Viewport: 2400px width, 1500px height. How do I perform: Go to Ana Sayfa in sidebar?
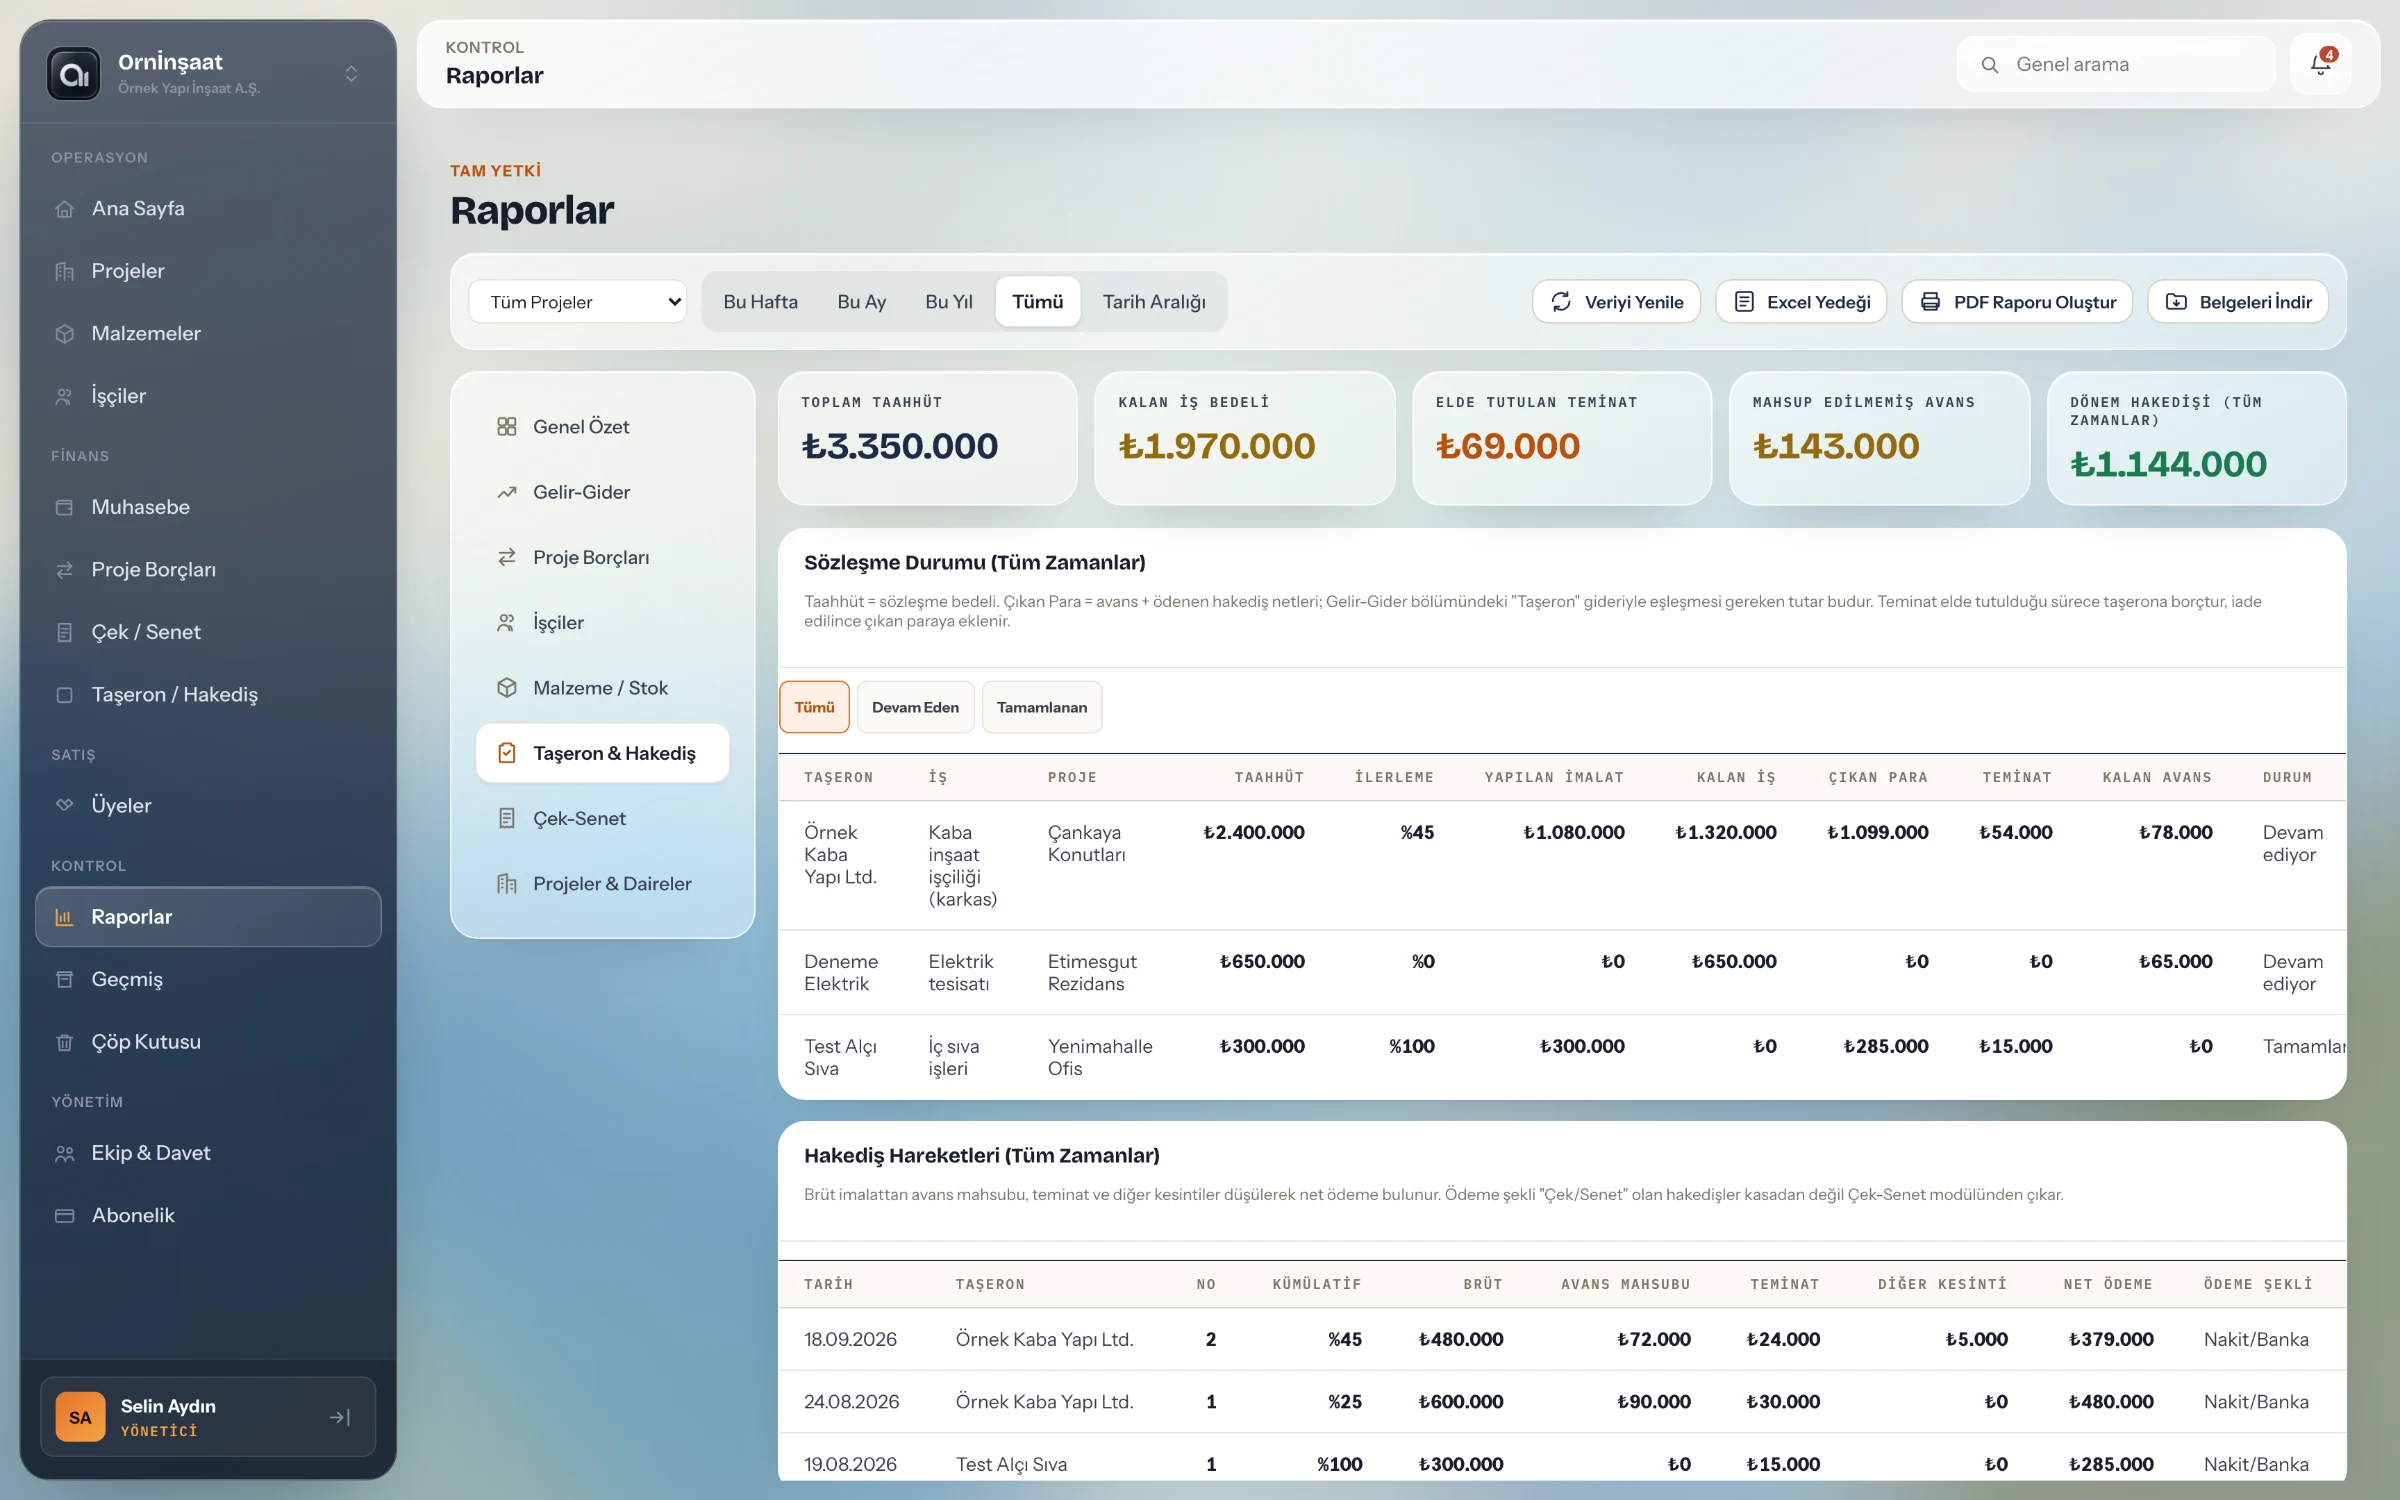pyautogui.click(x=208, y=208)
